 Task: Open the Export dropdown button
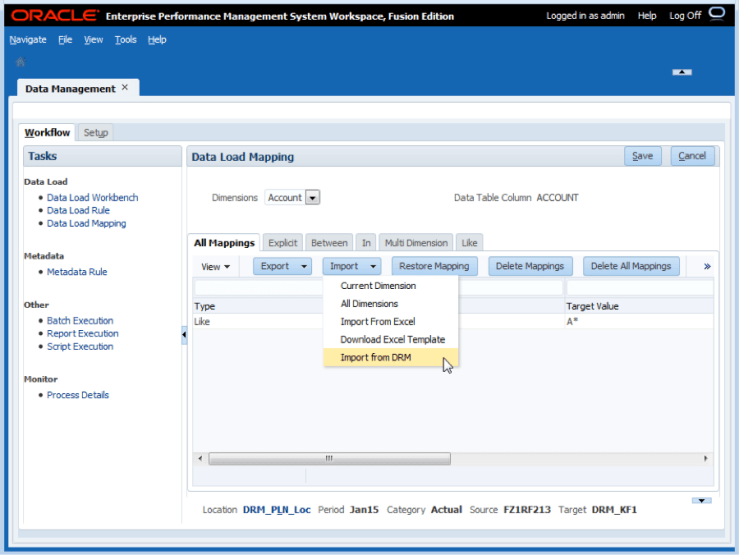[281, 266]
